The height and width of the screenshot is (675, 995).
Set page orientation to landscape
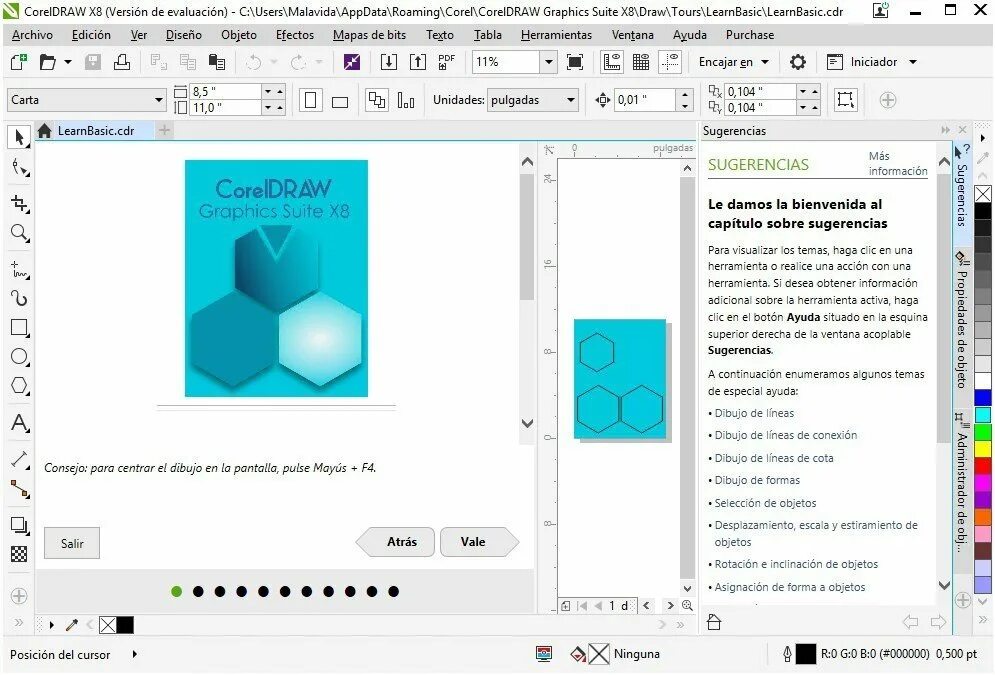click(x=340, y=102)
